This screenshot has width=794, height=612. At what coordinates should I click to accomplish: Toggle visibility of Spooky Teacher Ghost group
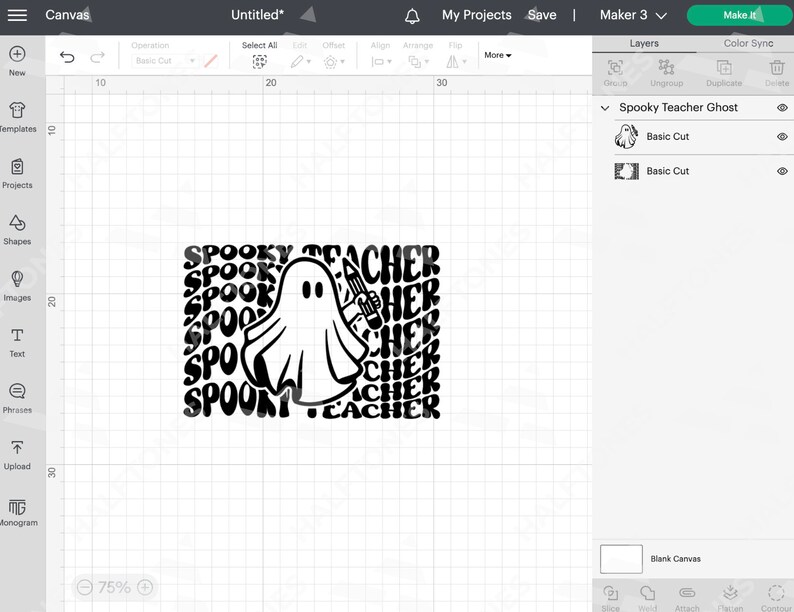tap(782, 108)
